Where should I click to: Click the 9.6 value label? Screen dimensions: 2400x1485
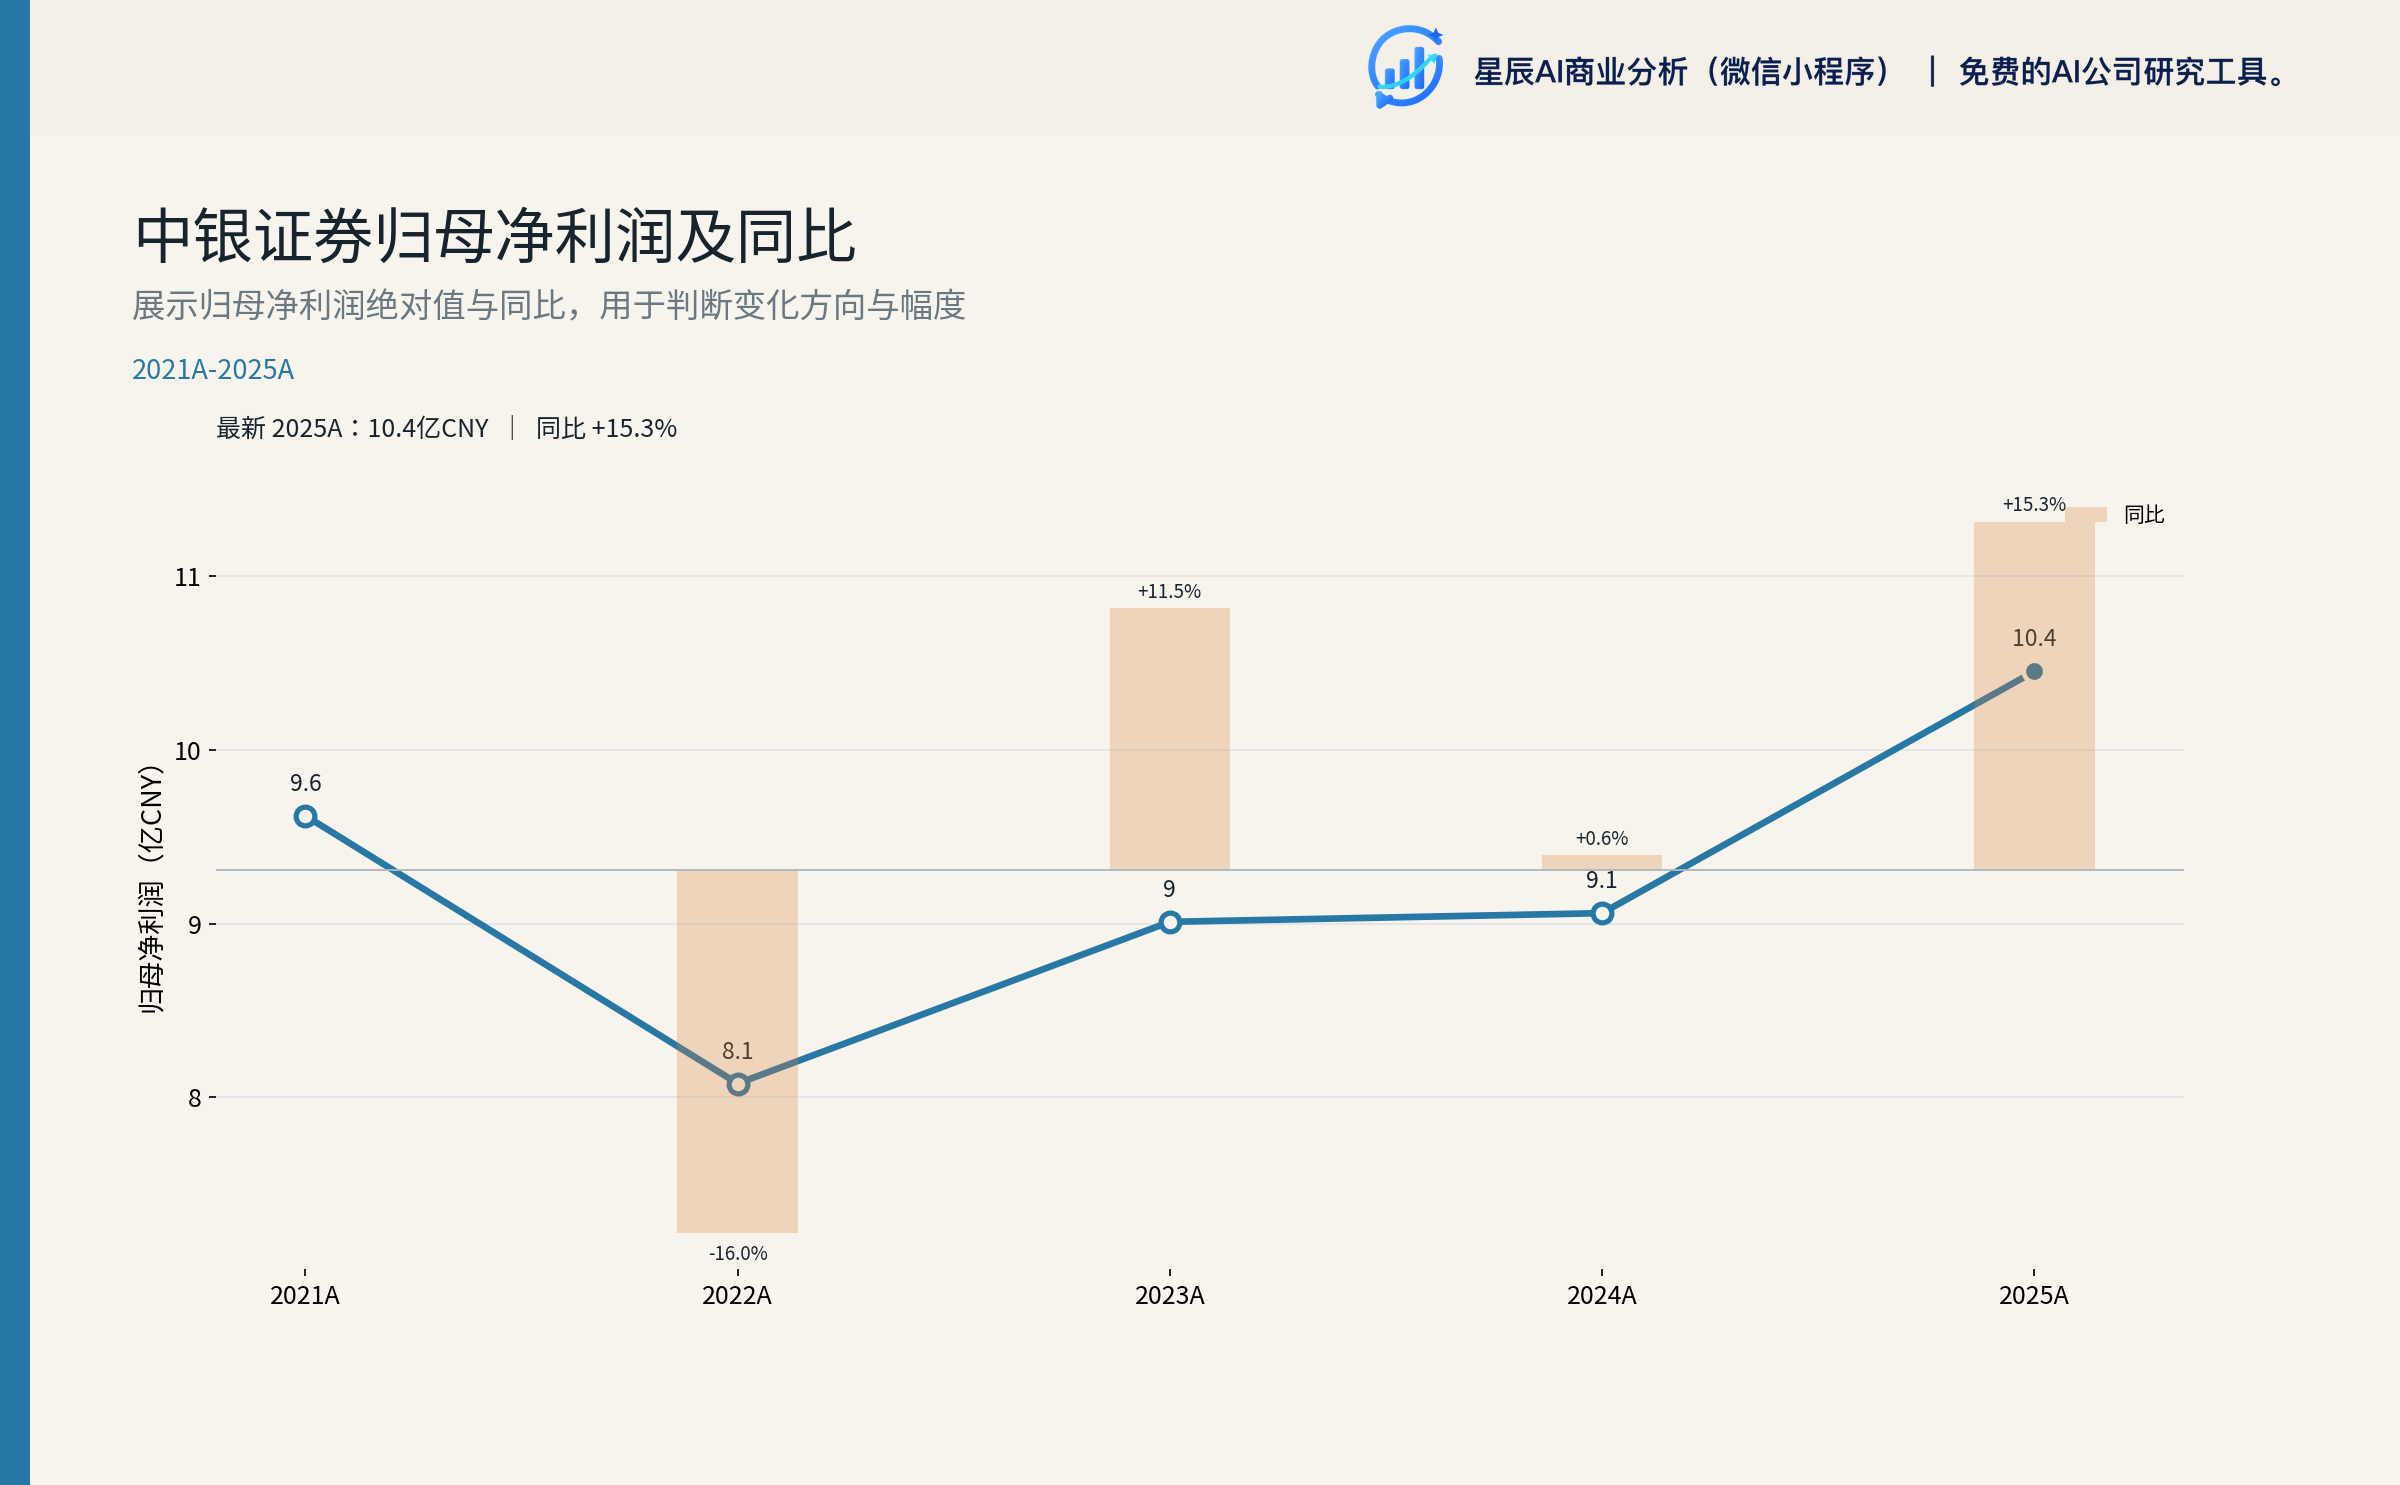tap(305, 783)
